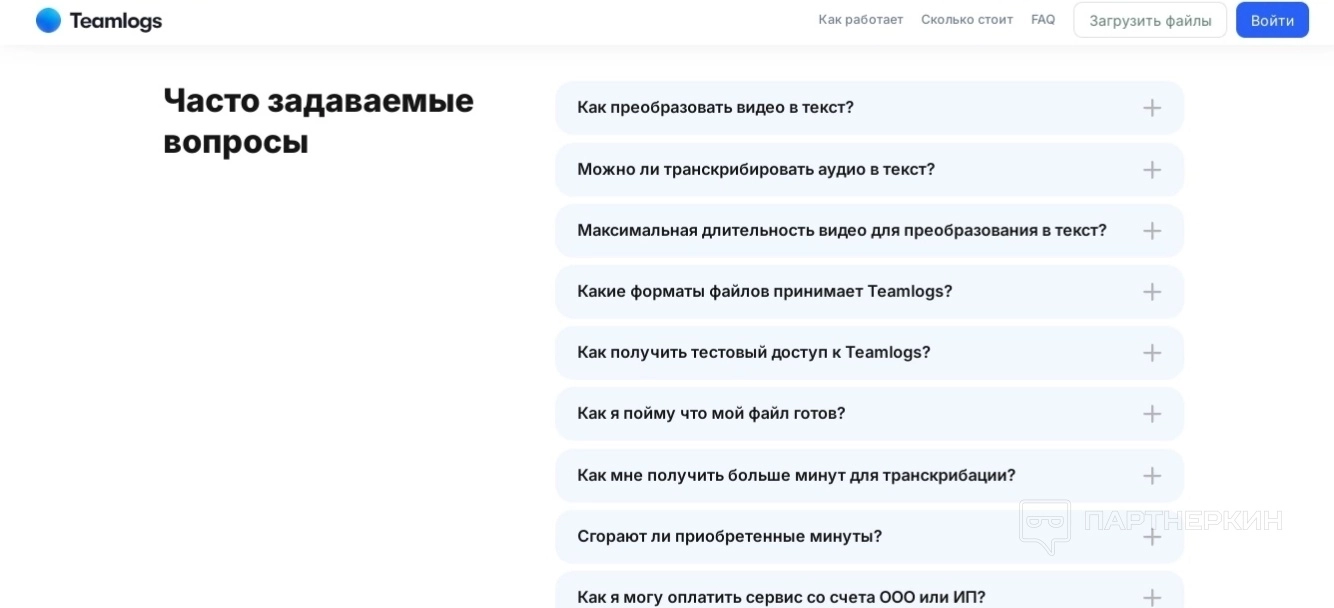Screen dimensions: 1334x608
Task: Expand plus icon for 'Как получить тестовый доступ'
Action: coord(1152,353)
